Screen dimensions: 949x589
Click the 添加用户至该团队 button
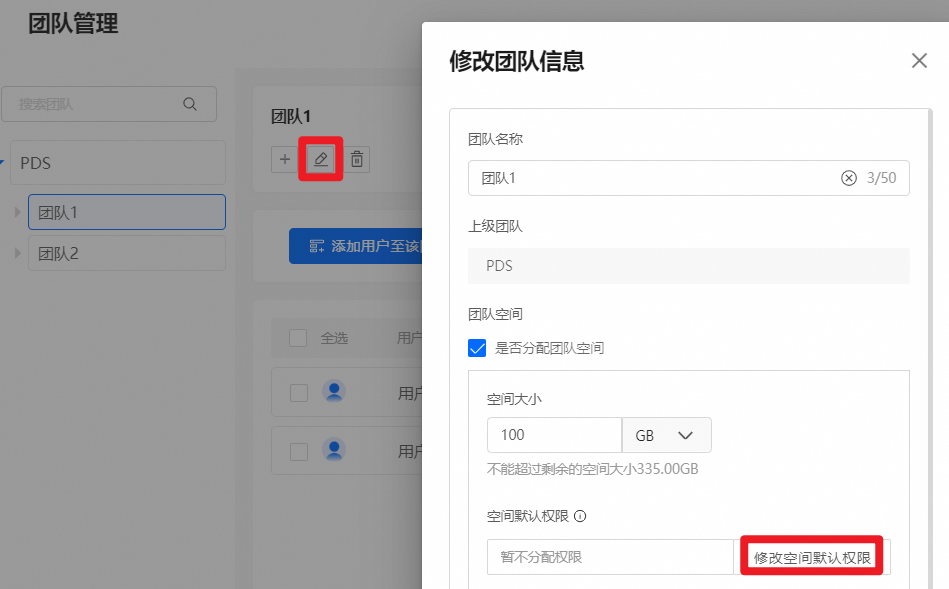click(356, 246)
